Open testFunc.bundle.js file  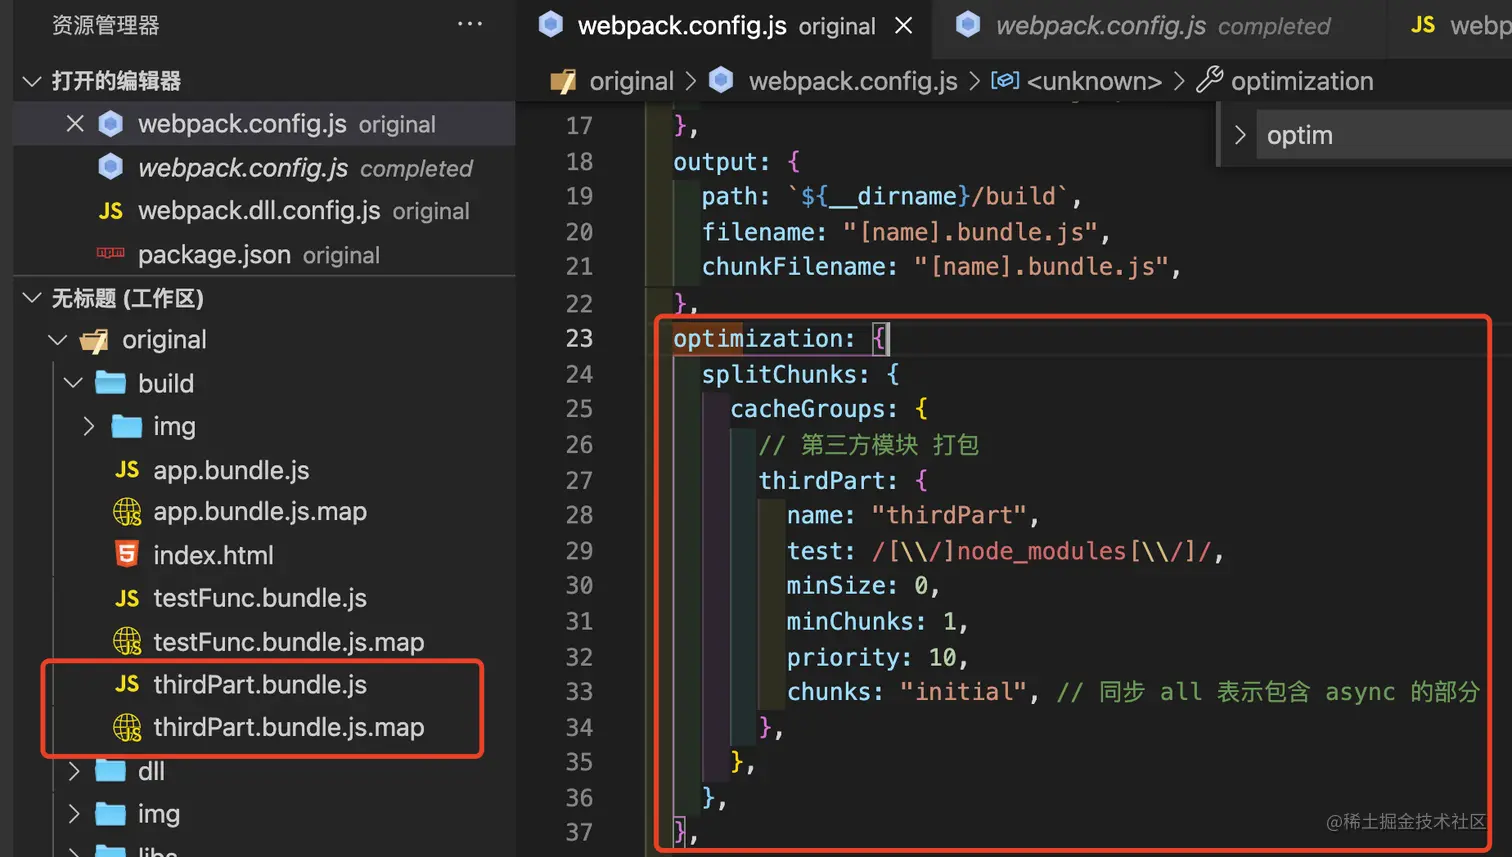tap(260, 598)
